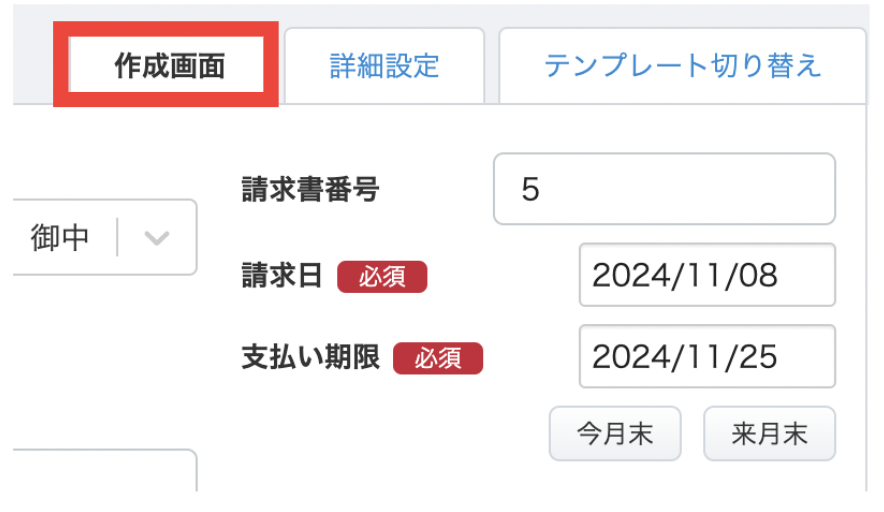This screenshot has width=884, height=512.
Task: Click the 請求日 label text
Action: pos(282,276)
